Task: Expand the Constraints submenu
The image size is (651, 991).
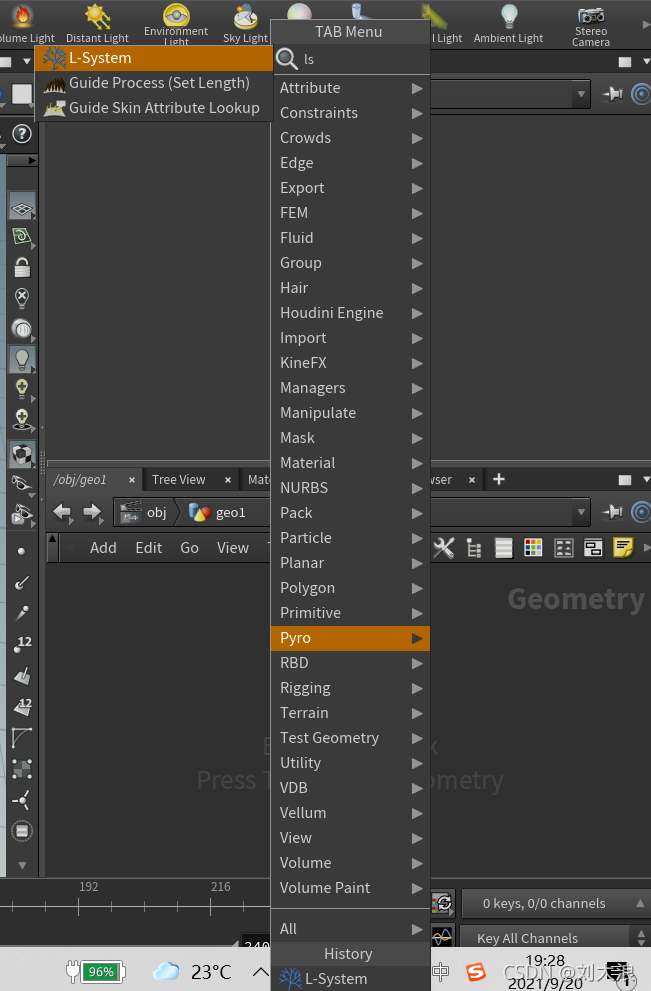Action: click(350, 113)
